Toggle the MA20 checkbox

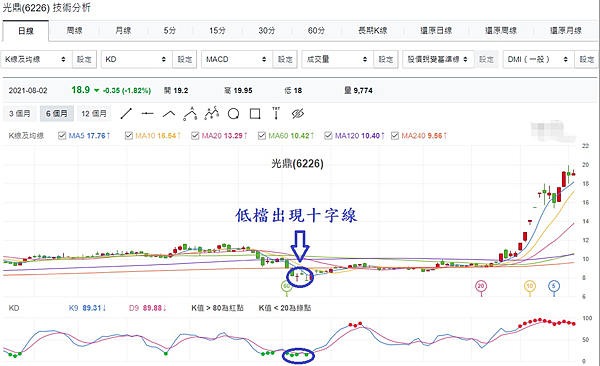[195, 136]
